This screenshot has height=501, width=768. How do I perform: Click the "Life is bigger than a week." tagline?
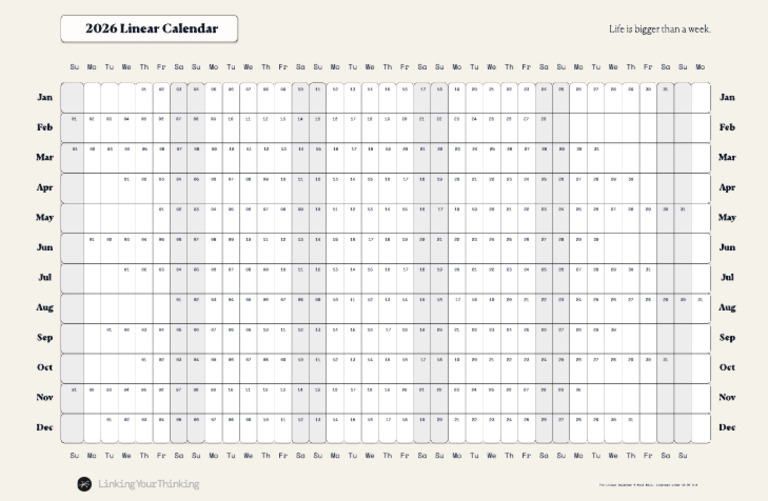coord(660,29)
